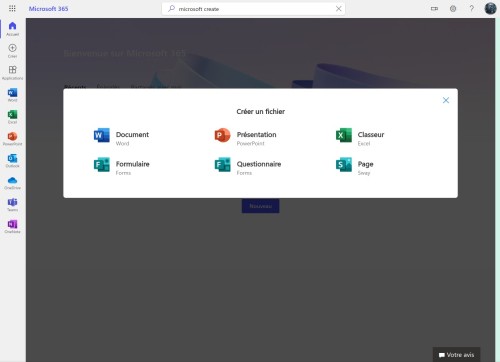Screen dimensions: 500x362
Task: Open Applications in the left sidebar
Action: (x=12, y=73)
